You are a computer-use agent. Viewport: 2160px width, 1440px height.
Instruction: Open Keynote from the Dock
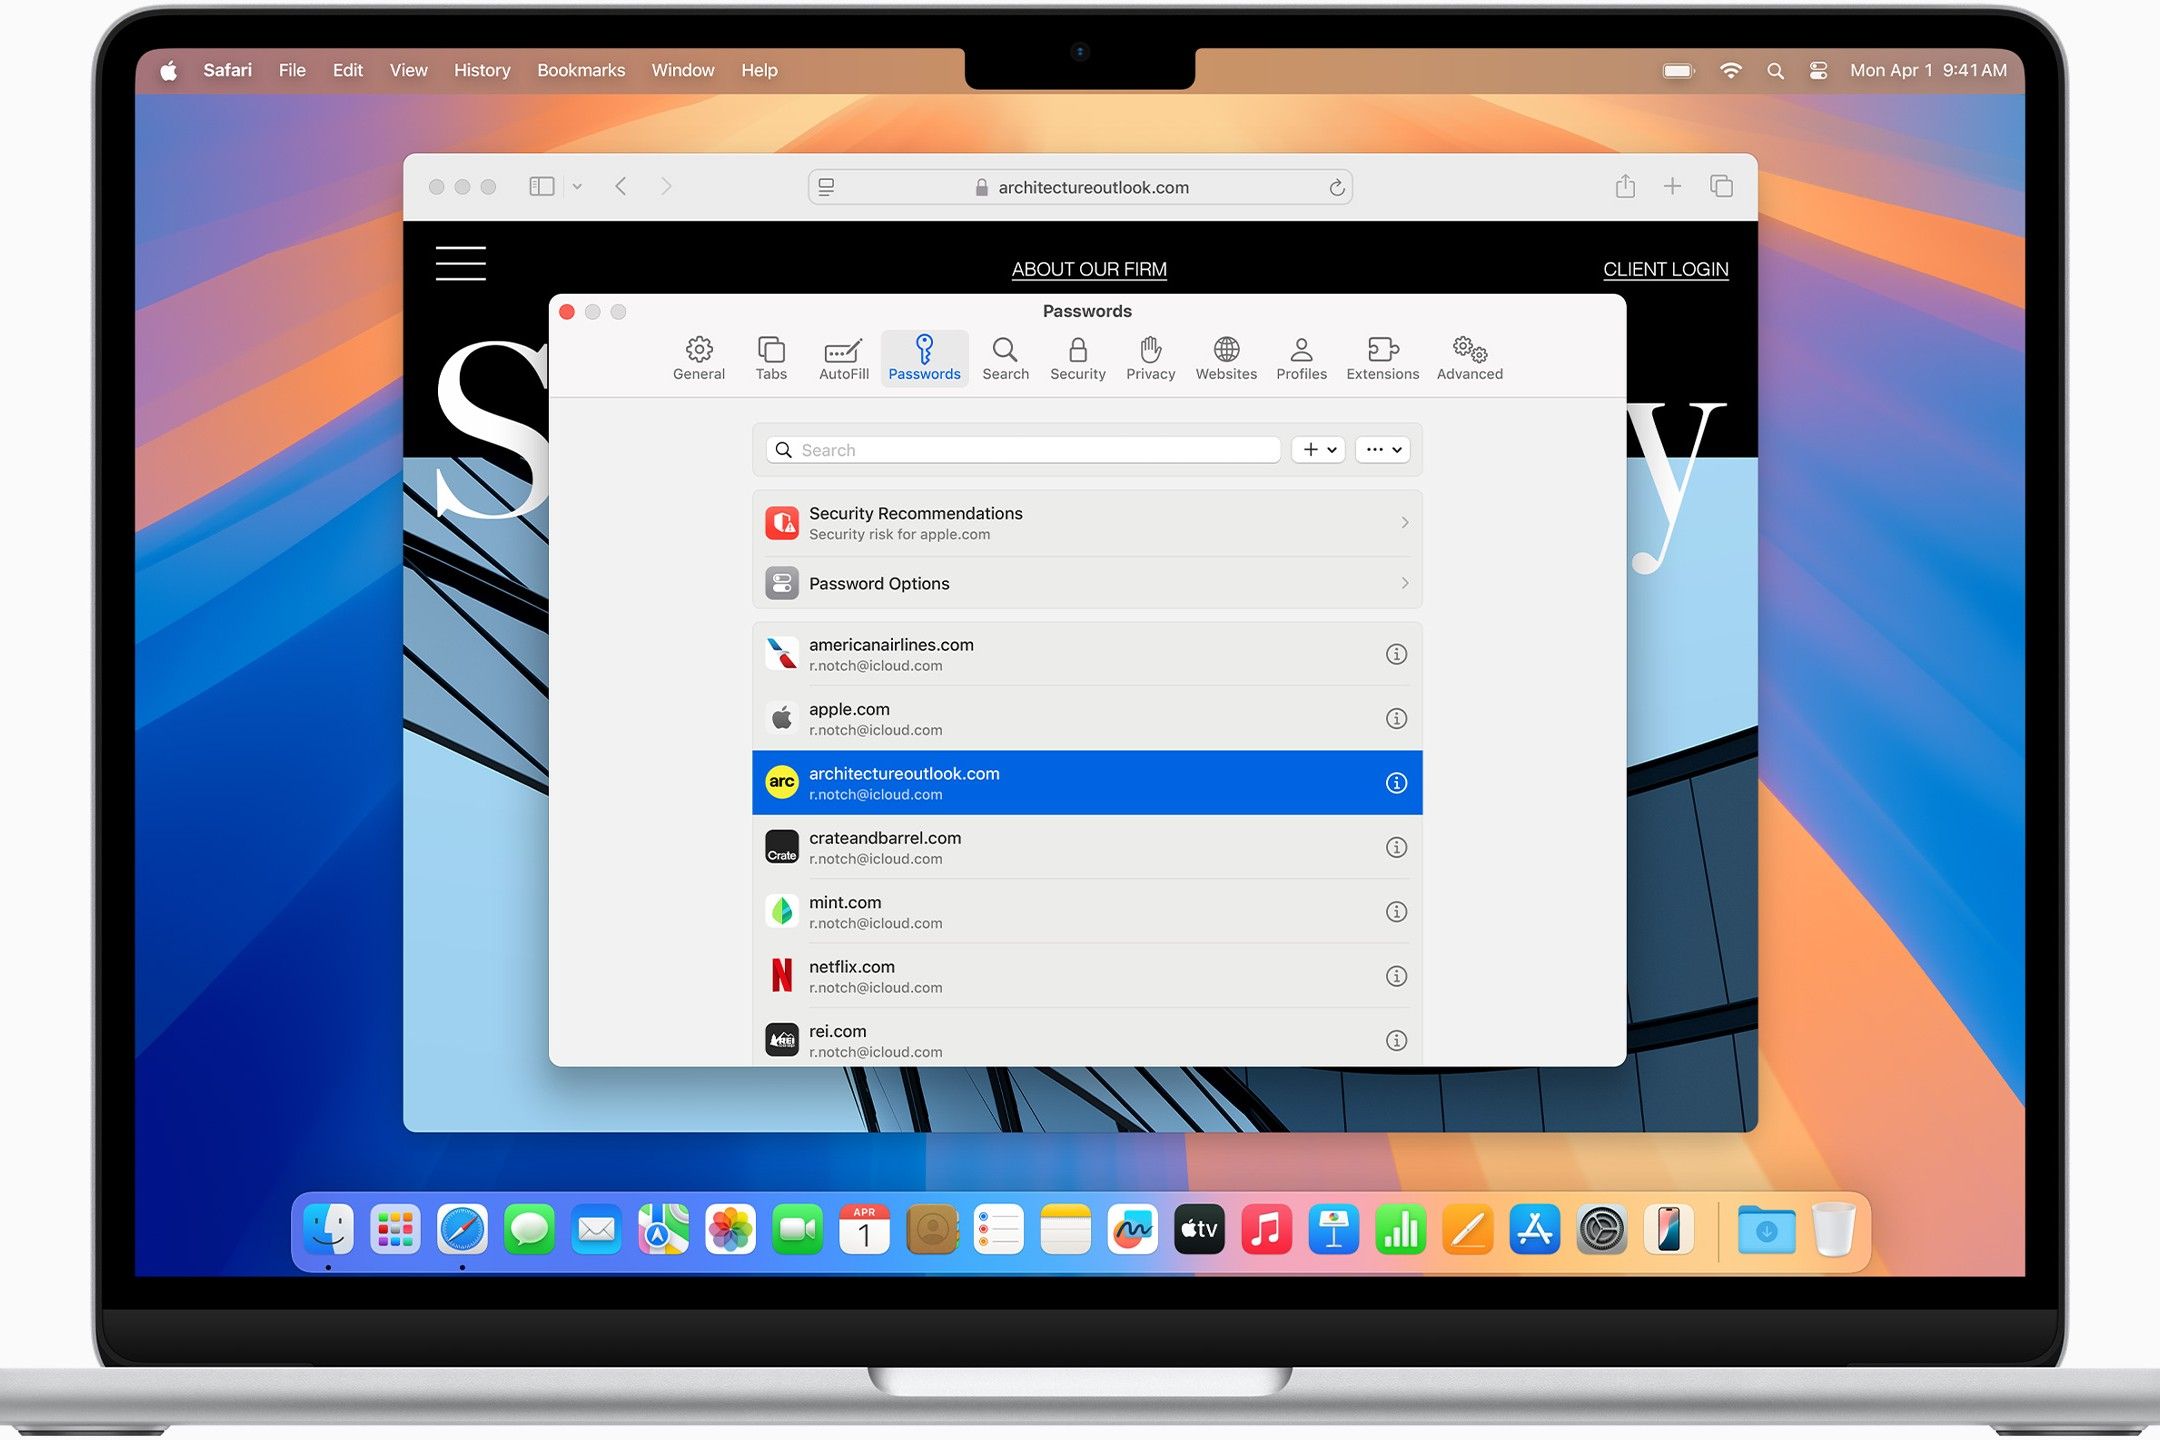click(x=1333, y=1229)
